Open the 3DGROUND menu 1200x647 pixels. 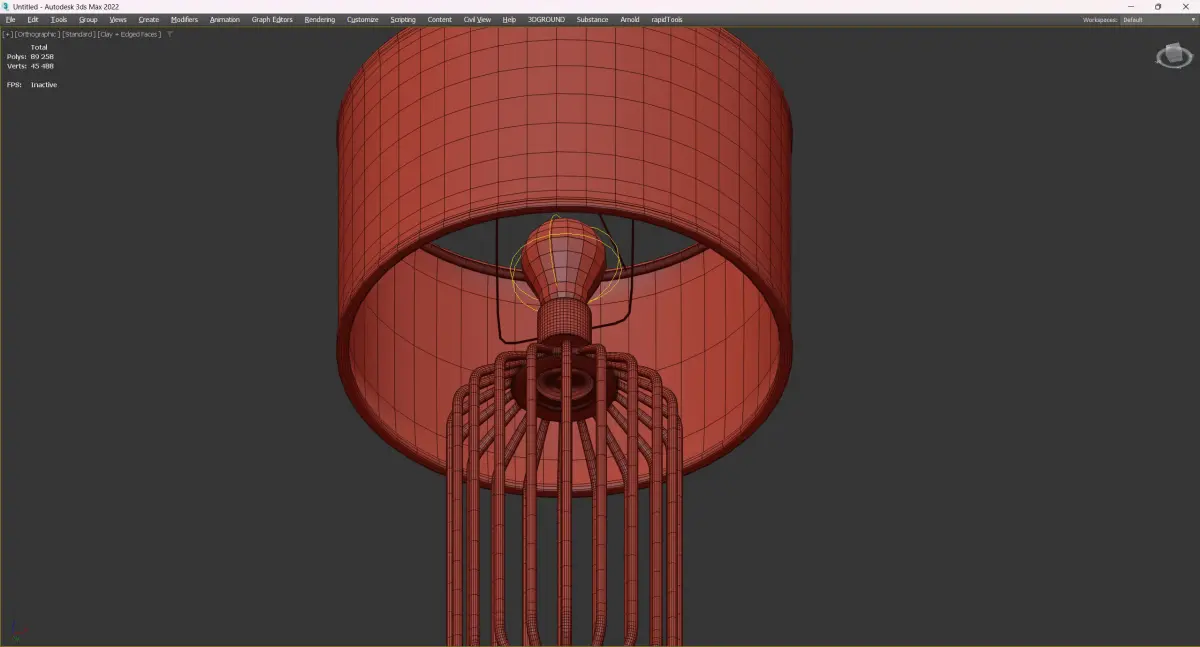[547, 19]
